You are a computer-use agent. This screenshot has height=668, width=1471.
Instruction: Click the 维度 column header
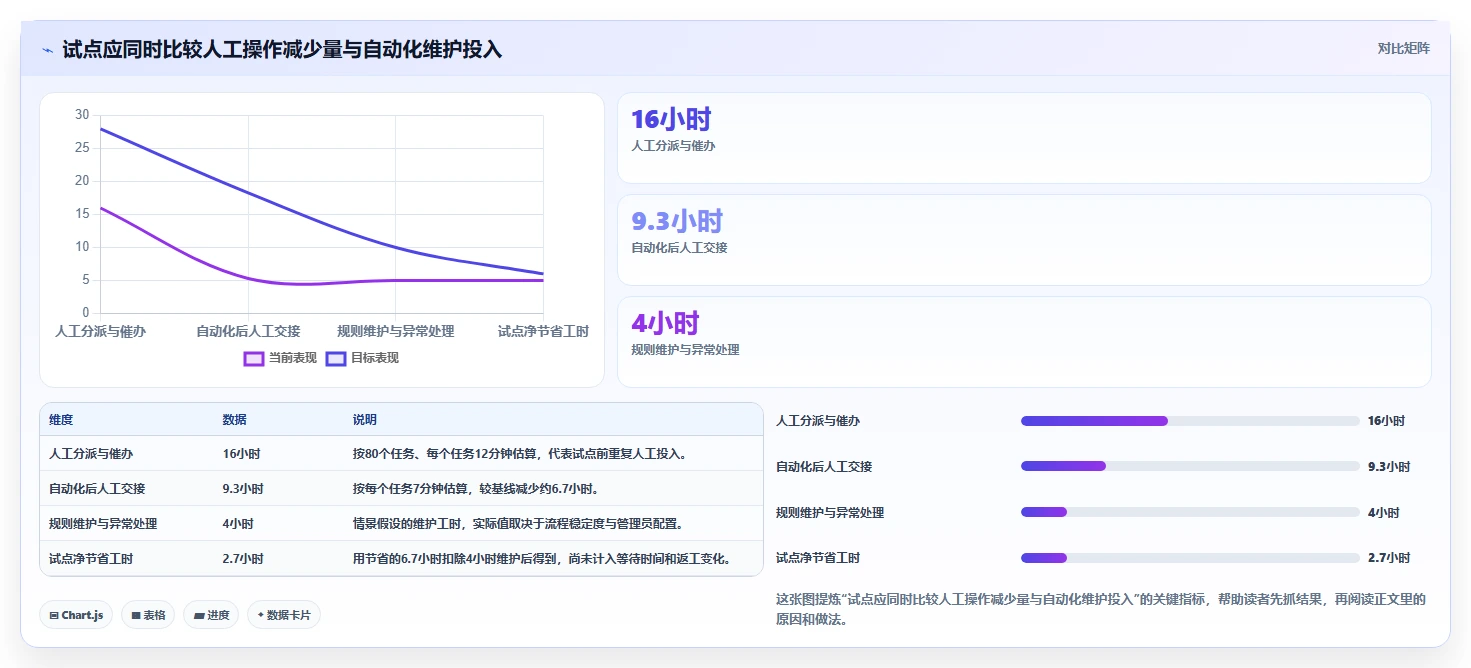[61, 420]
